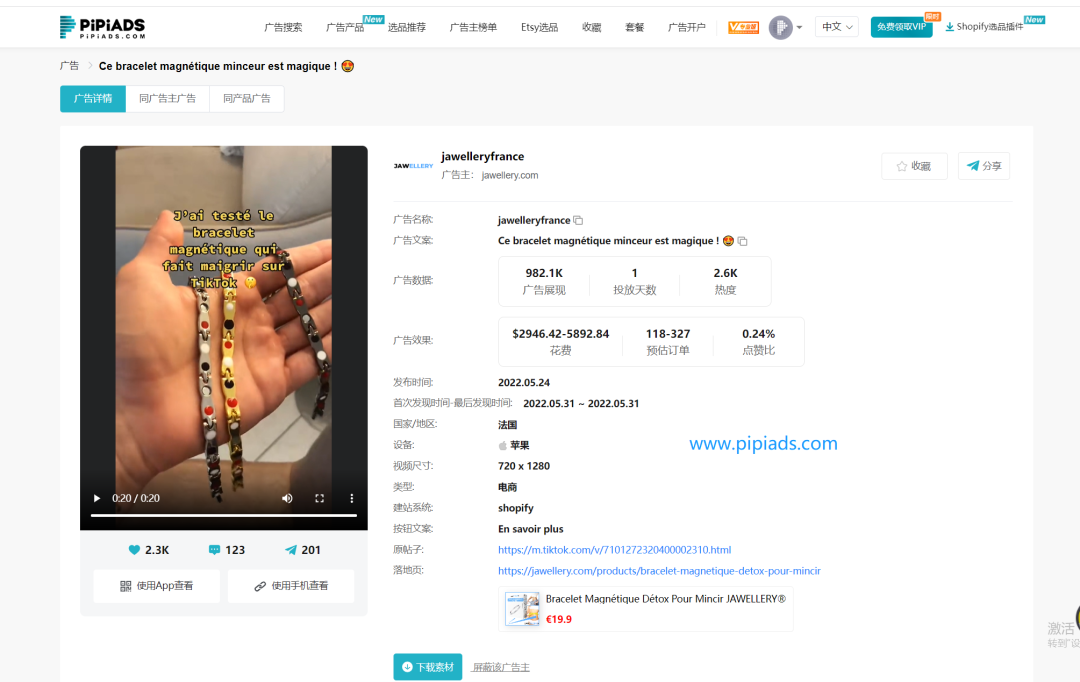1080x682 pixels.
Task: Click the orange VIP badge icon
Action: [744, 28]
